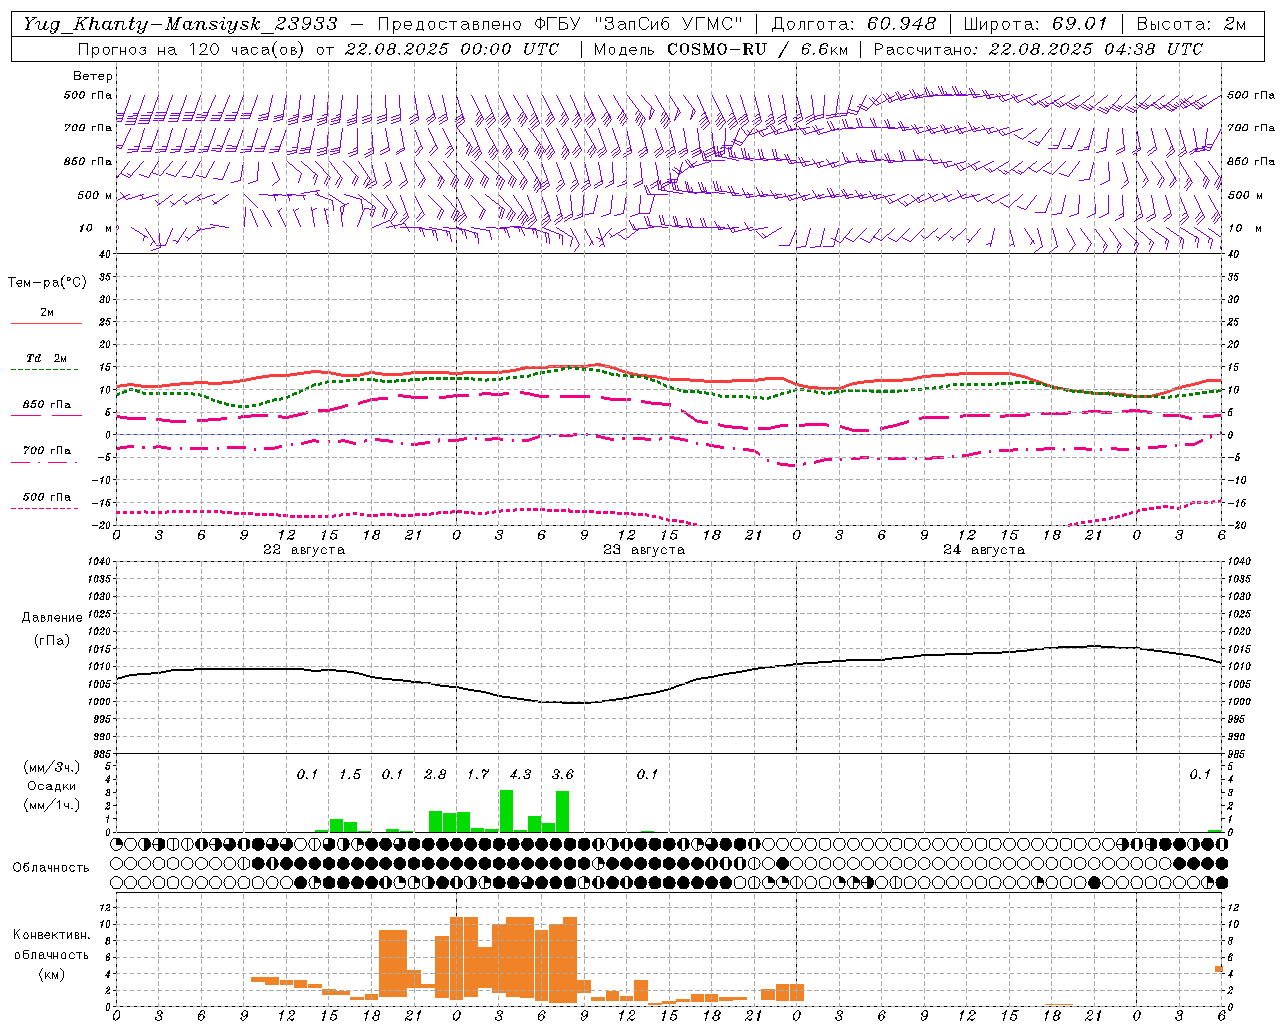Click the 23 августа date label
This screenshot has width=1280, height=1024.
pos(644,550)
